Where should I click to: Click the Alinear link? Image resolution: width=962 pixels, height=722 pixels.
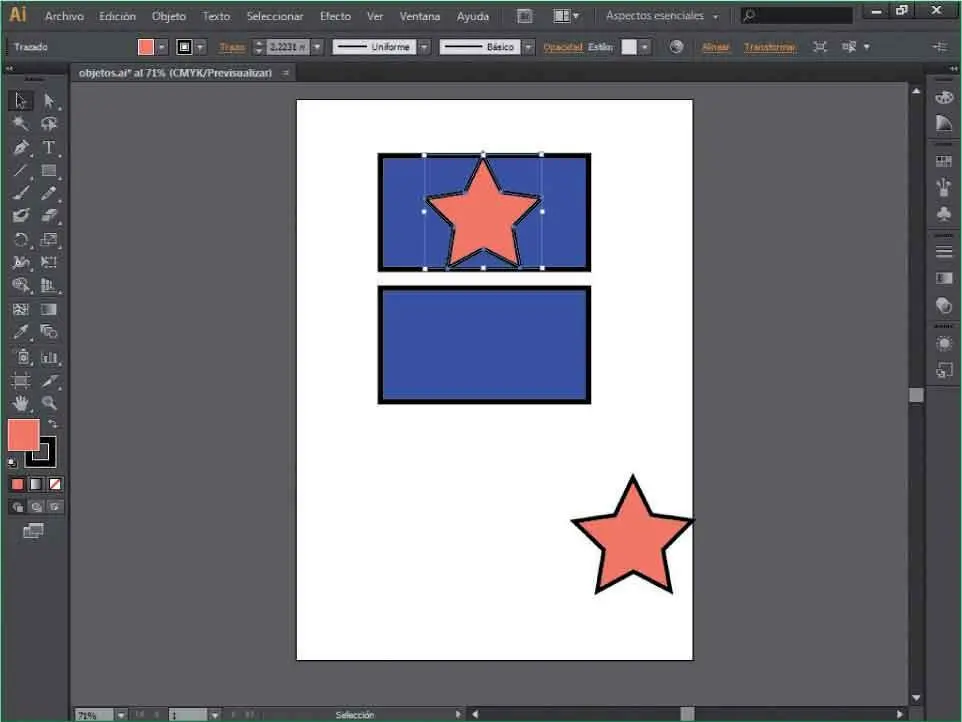coord(715,47)
